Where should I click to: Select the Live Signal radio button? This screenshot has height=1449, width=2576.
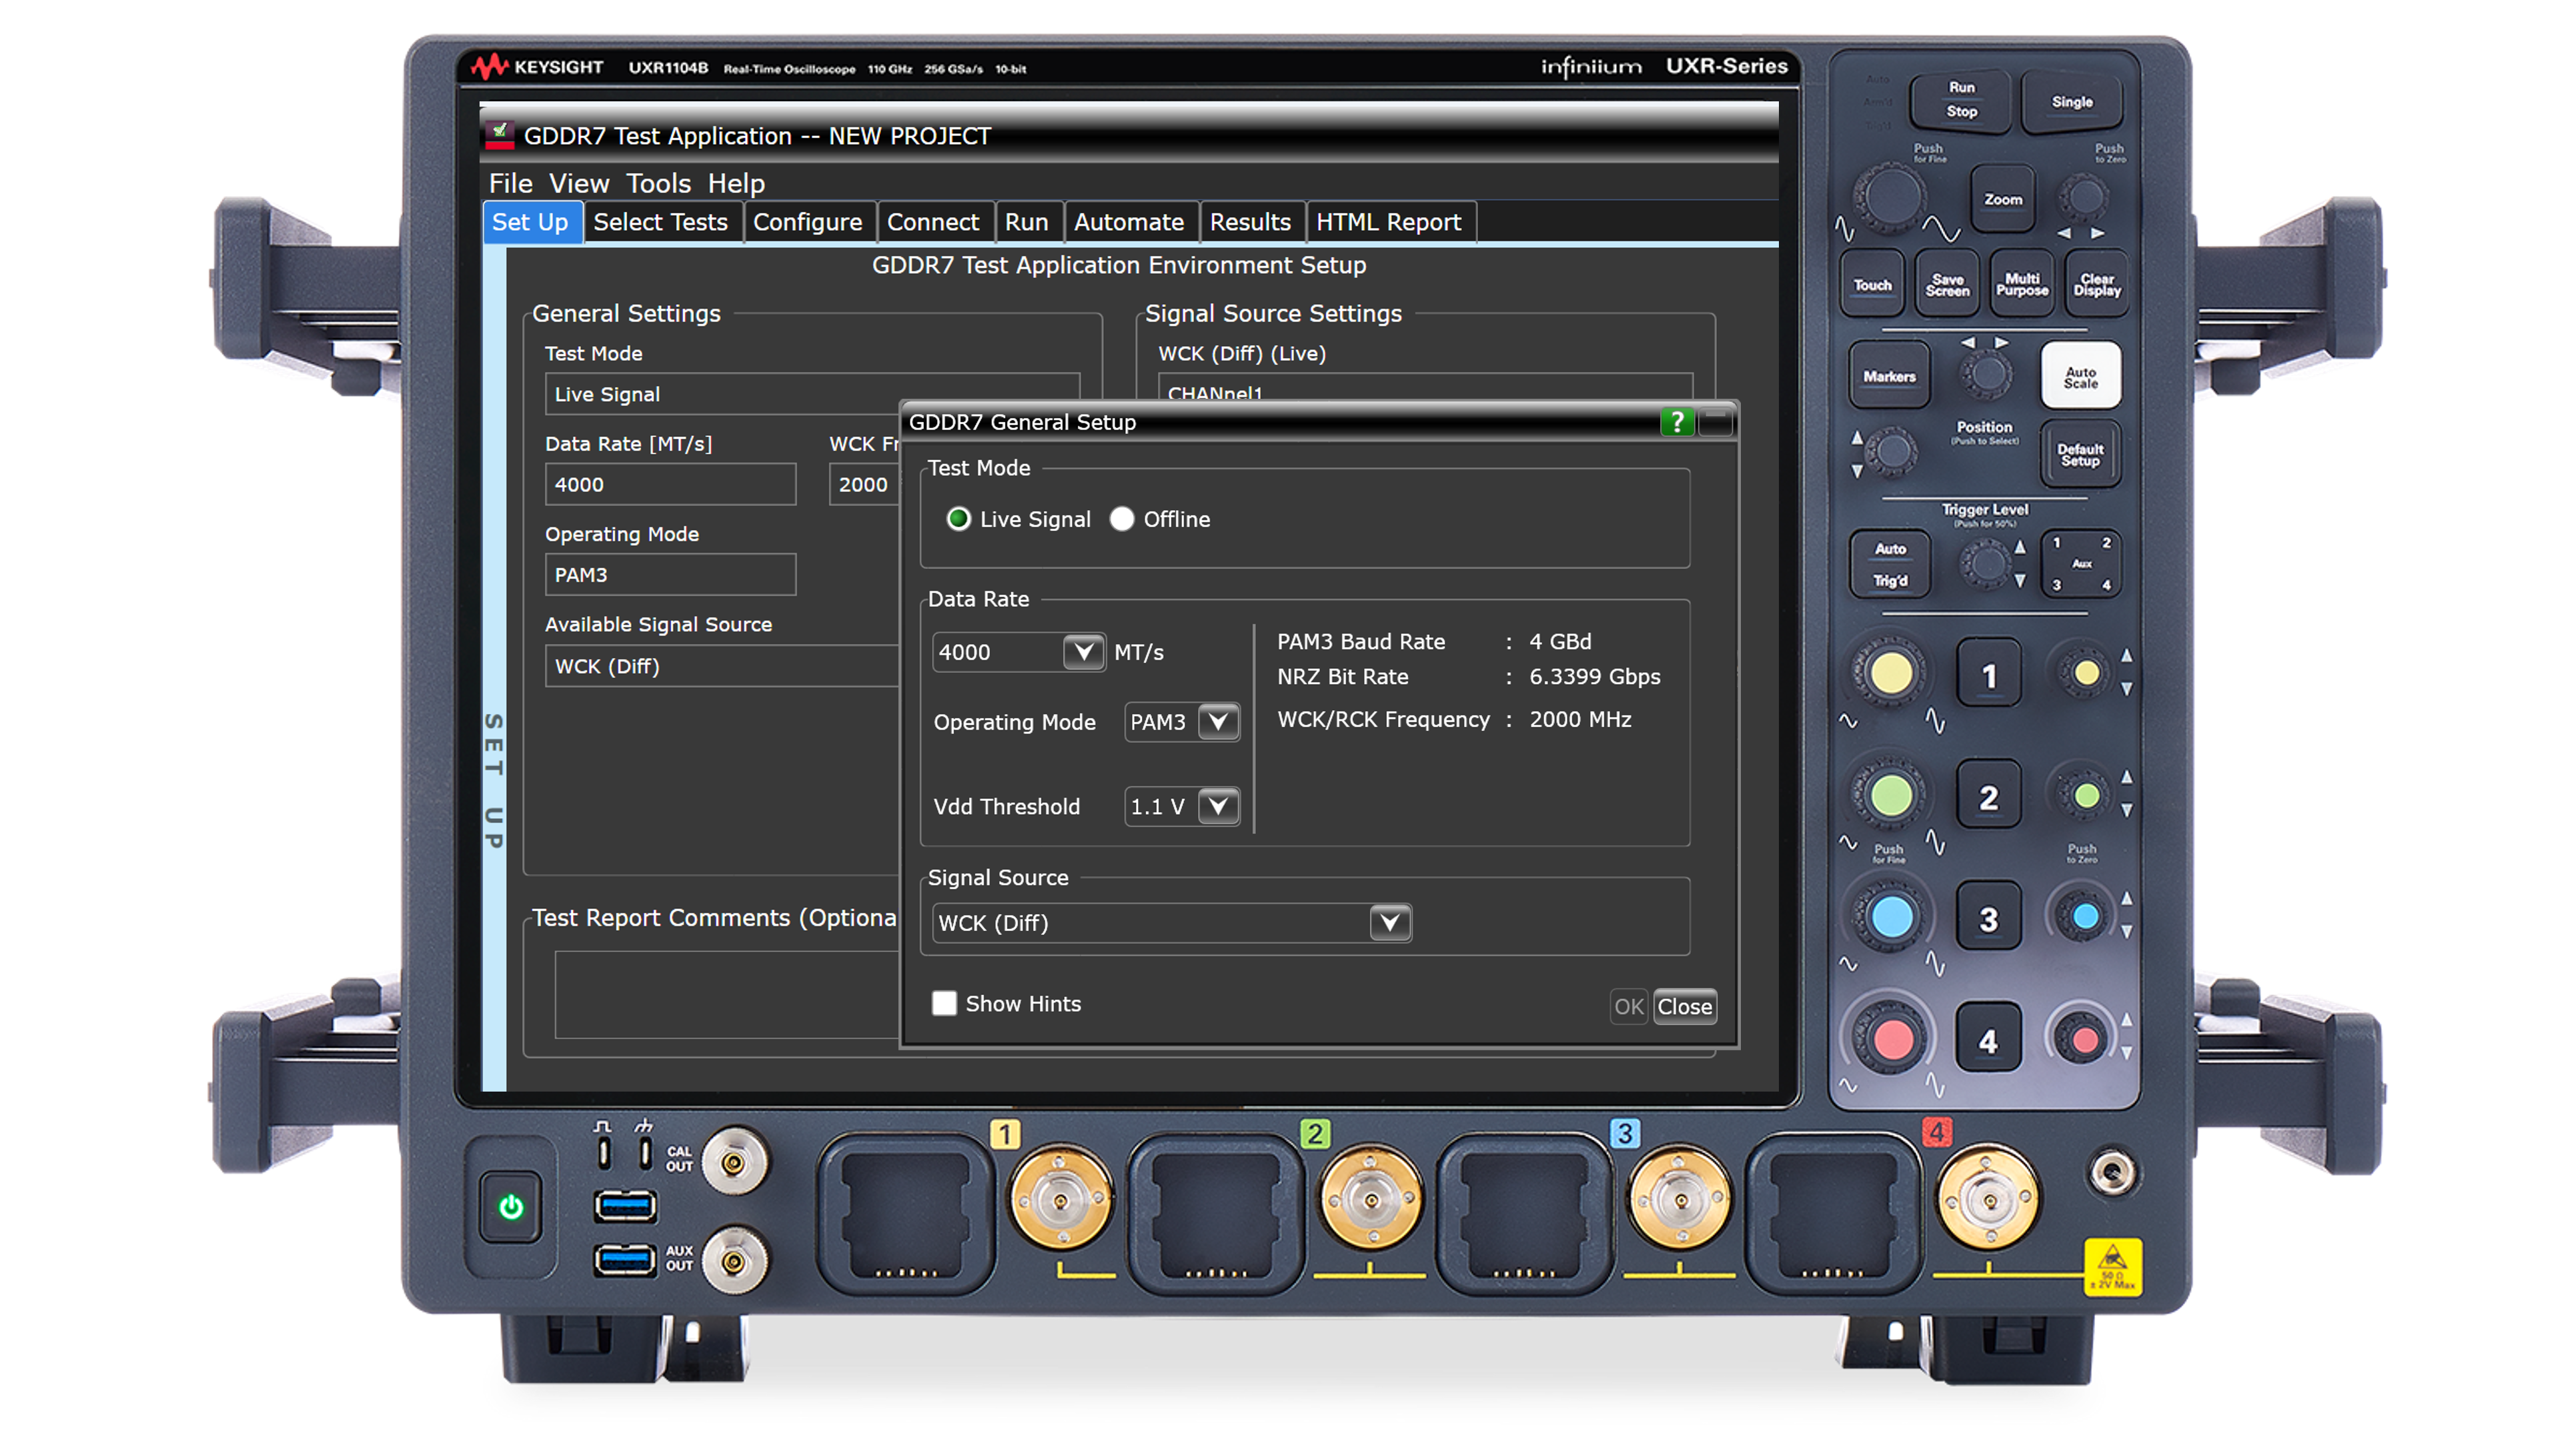pos(958,519)
